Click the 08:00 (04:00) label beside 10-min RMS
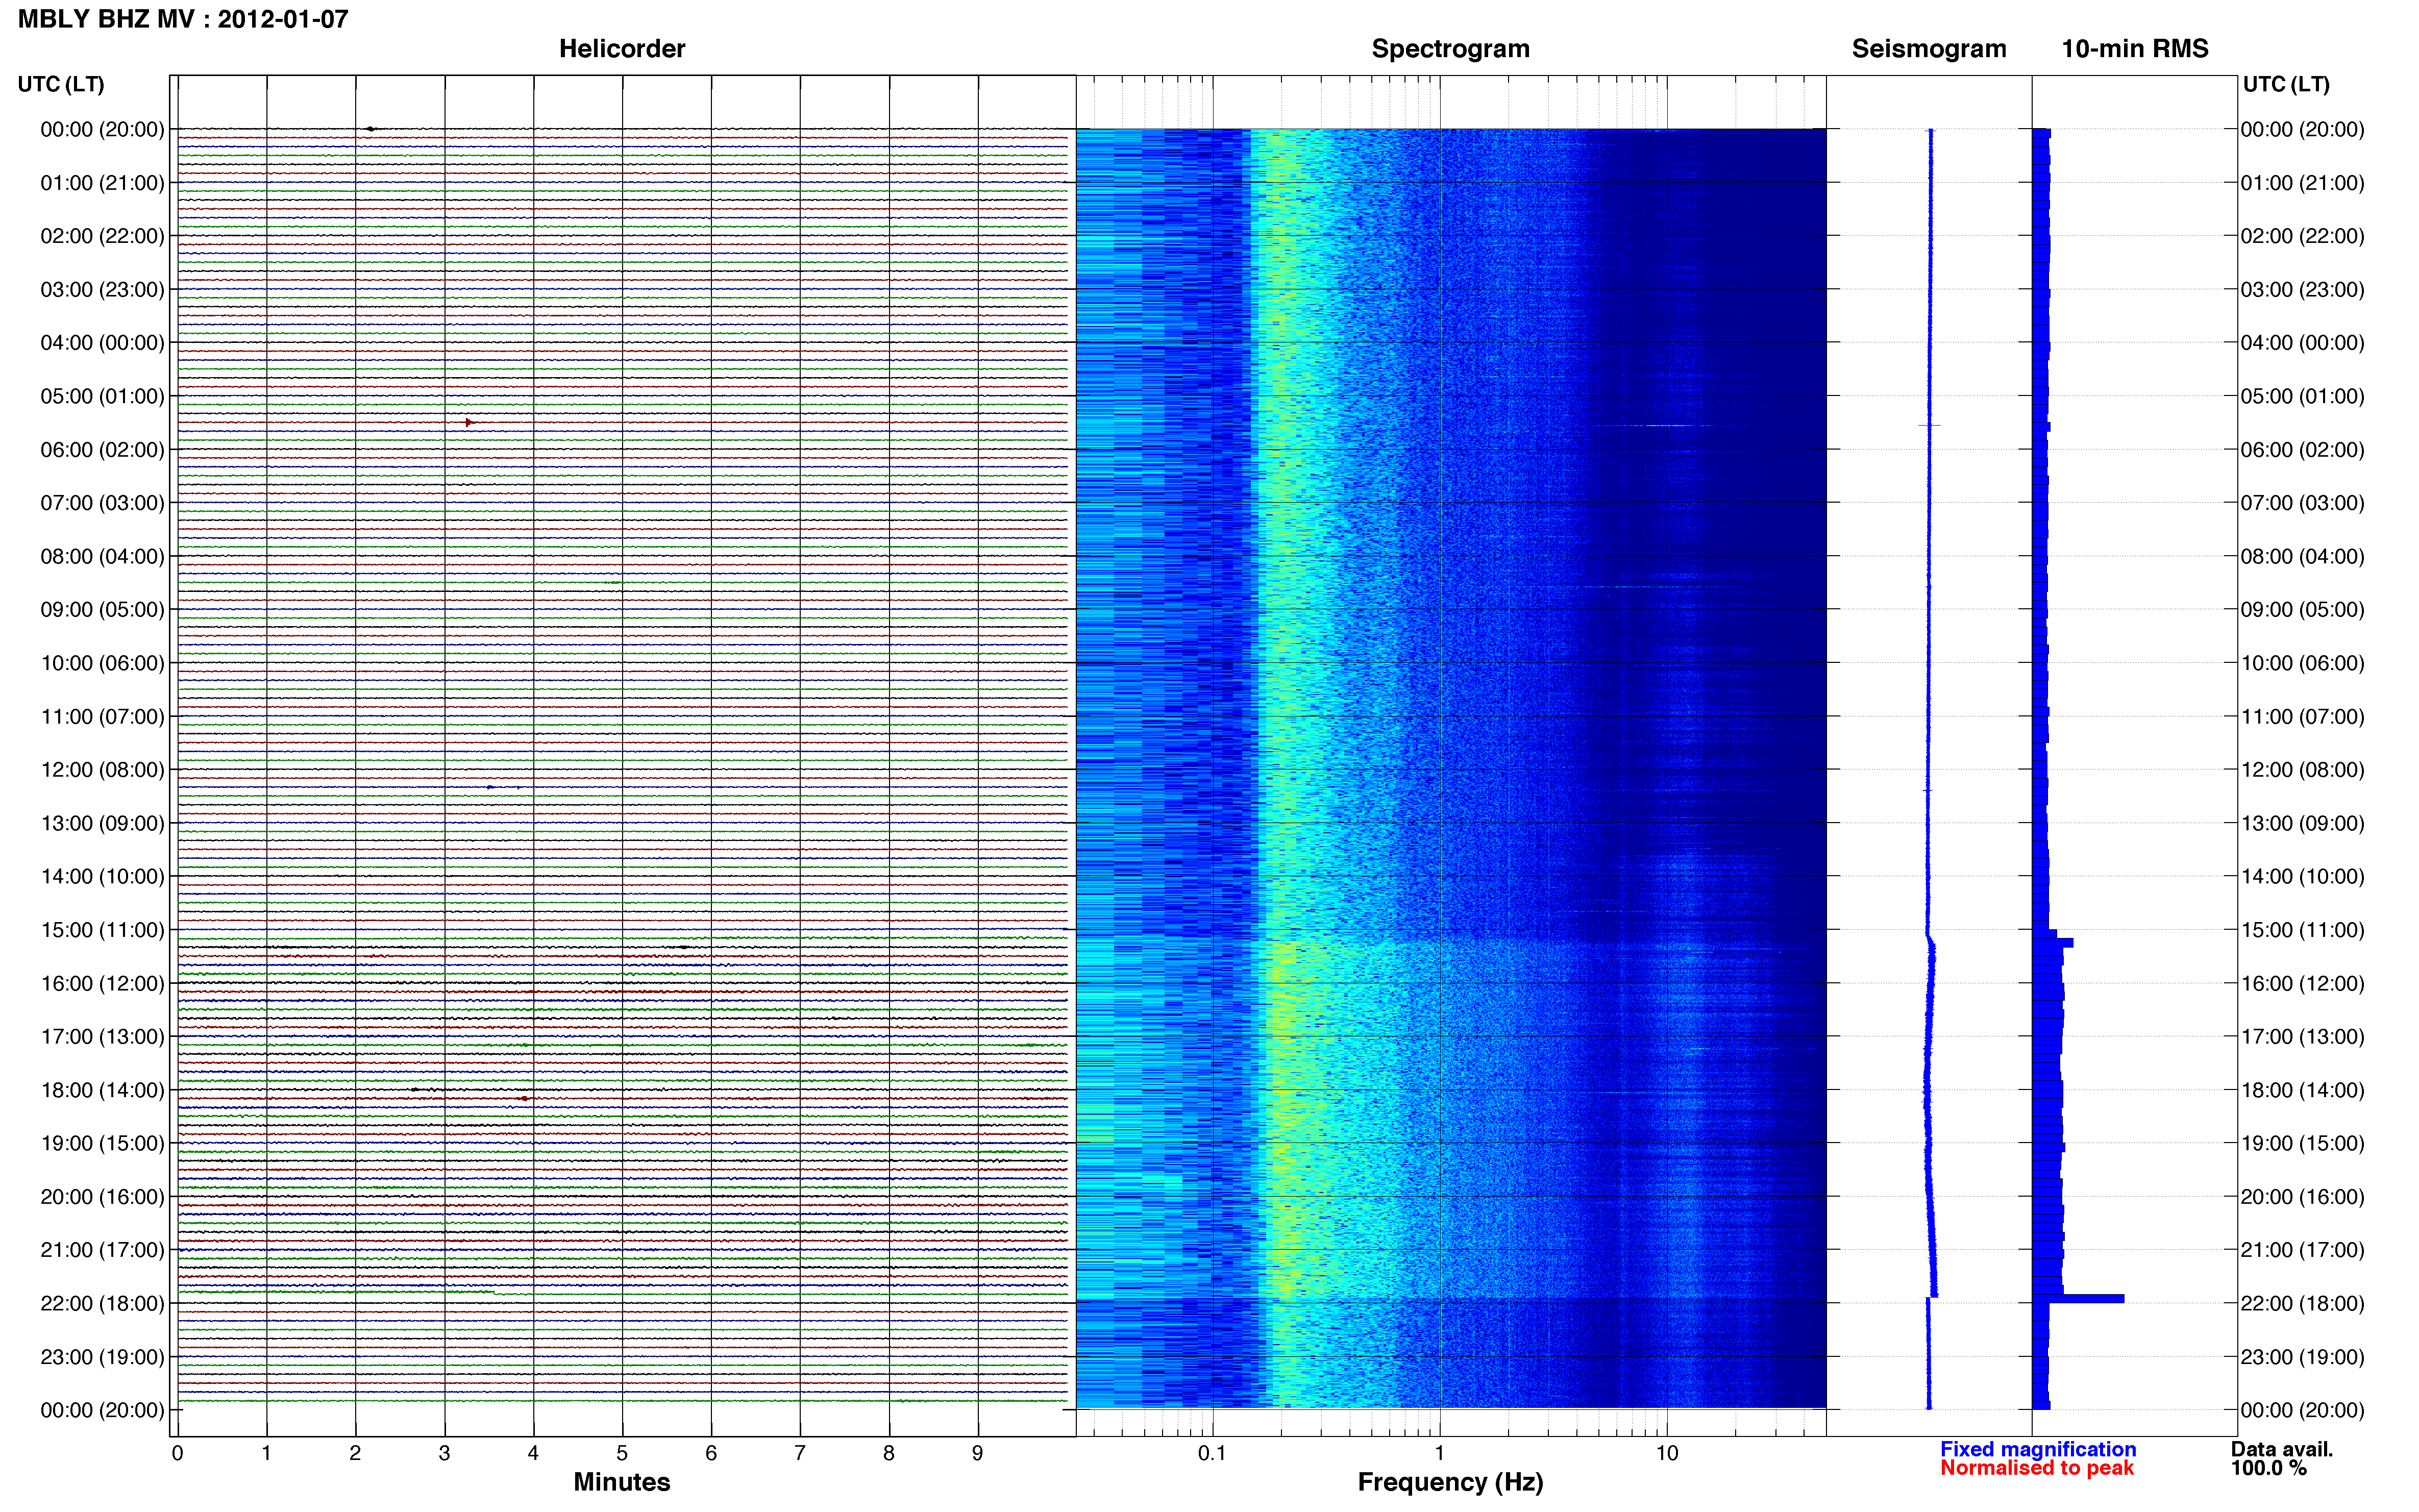The image size is (2419, 1512). click(2302, 556)
